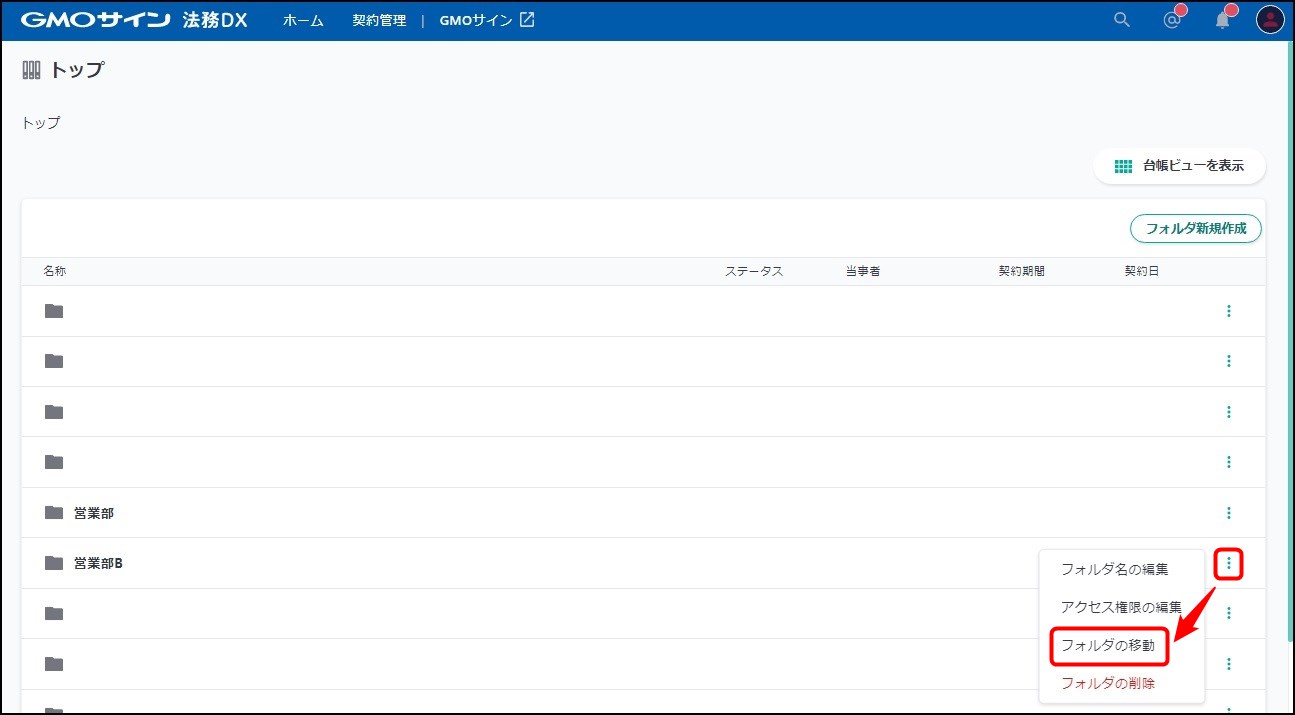This screenshot has width=1295, height=715.
Task: Click the binder icon beside トップ heading
Action: 32,70
